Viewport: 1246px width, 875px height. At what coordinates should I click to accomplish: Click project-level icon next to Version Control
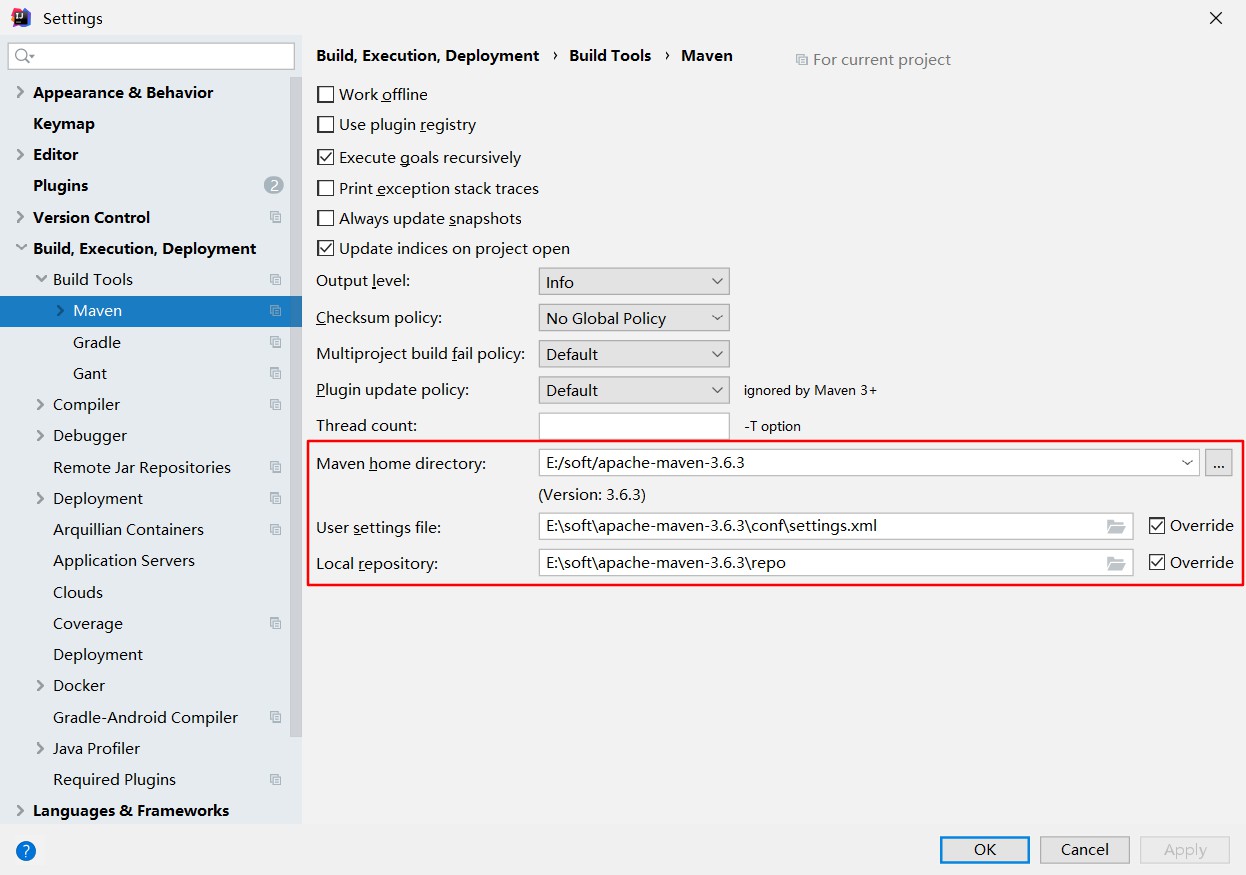tap(276, 217)
